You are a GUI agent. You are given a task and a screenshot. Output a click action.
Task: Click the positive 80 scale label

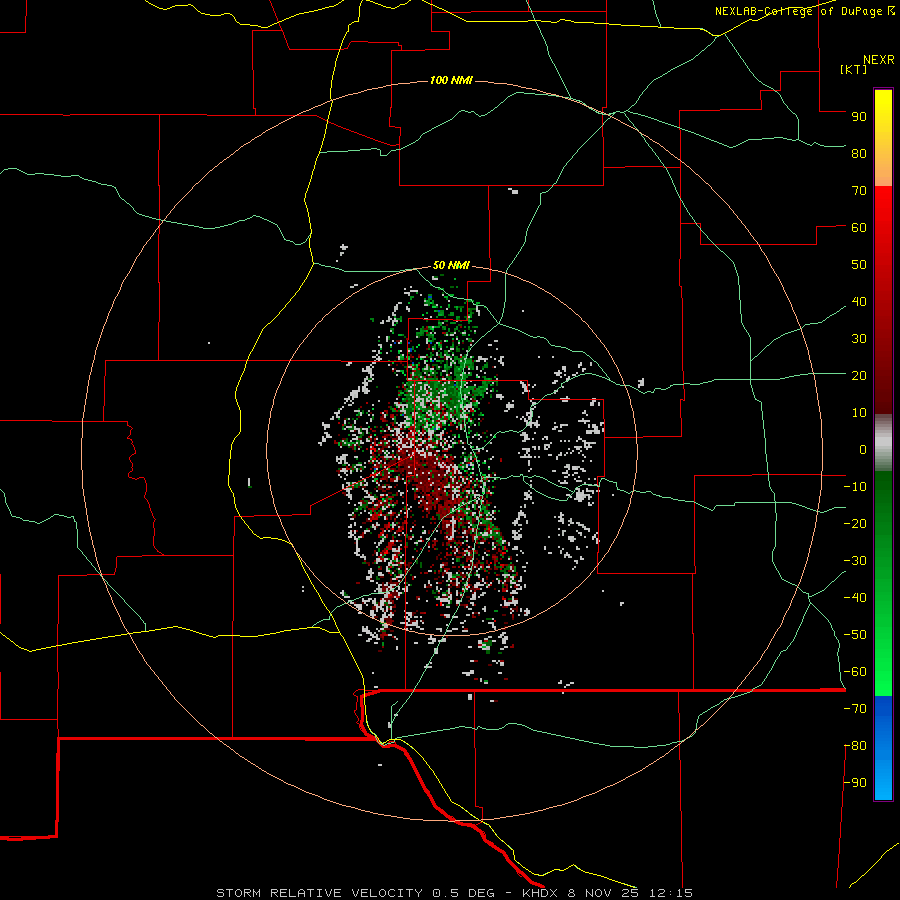(859, 153)
